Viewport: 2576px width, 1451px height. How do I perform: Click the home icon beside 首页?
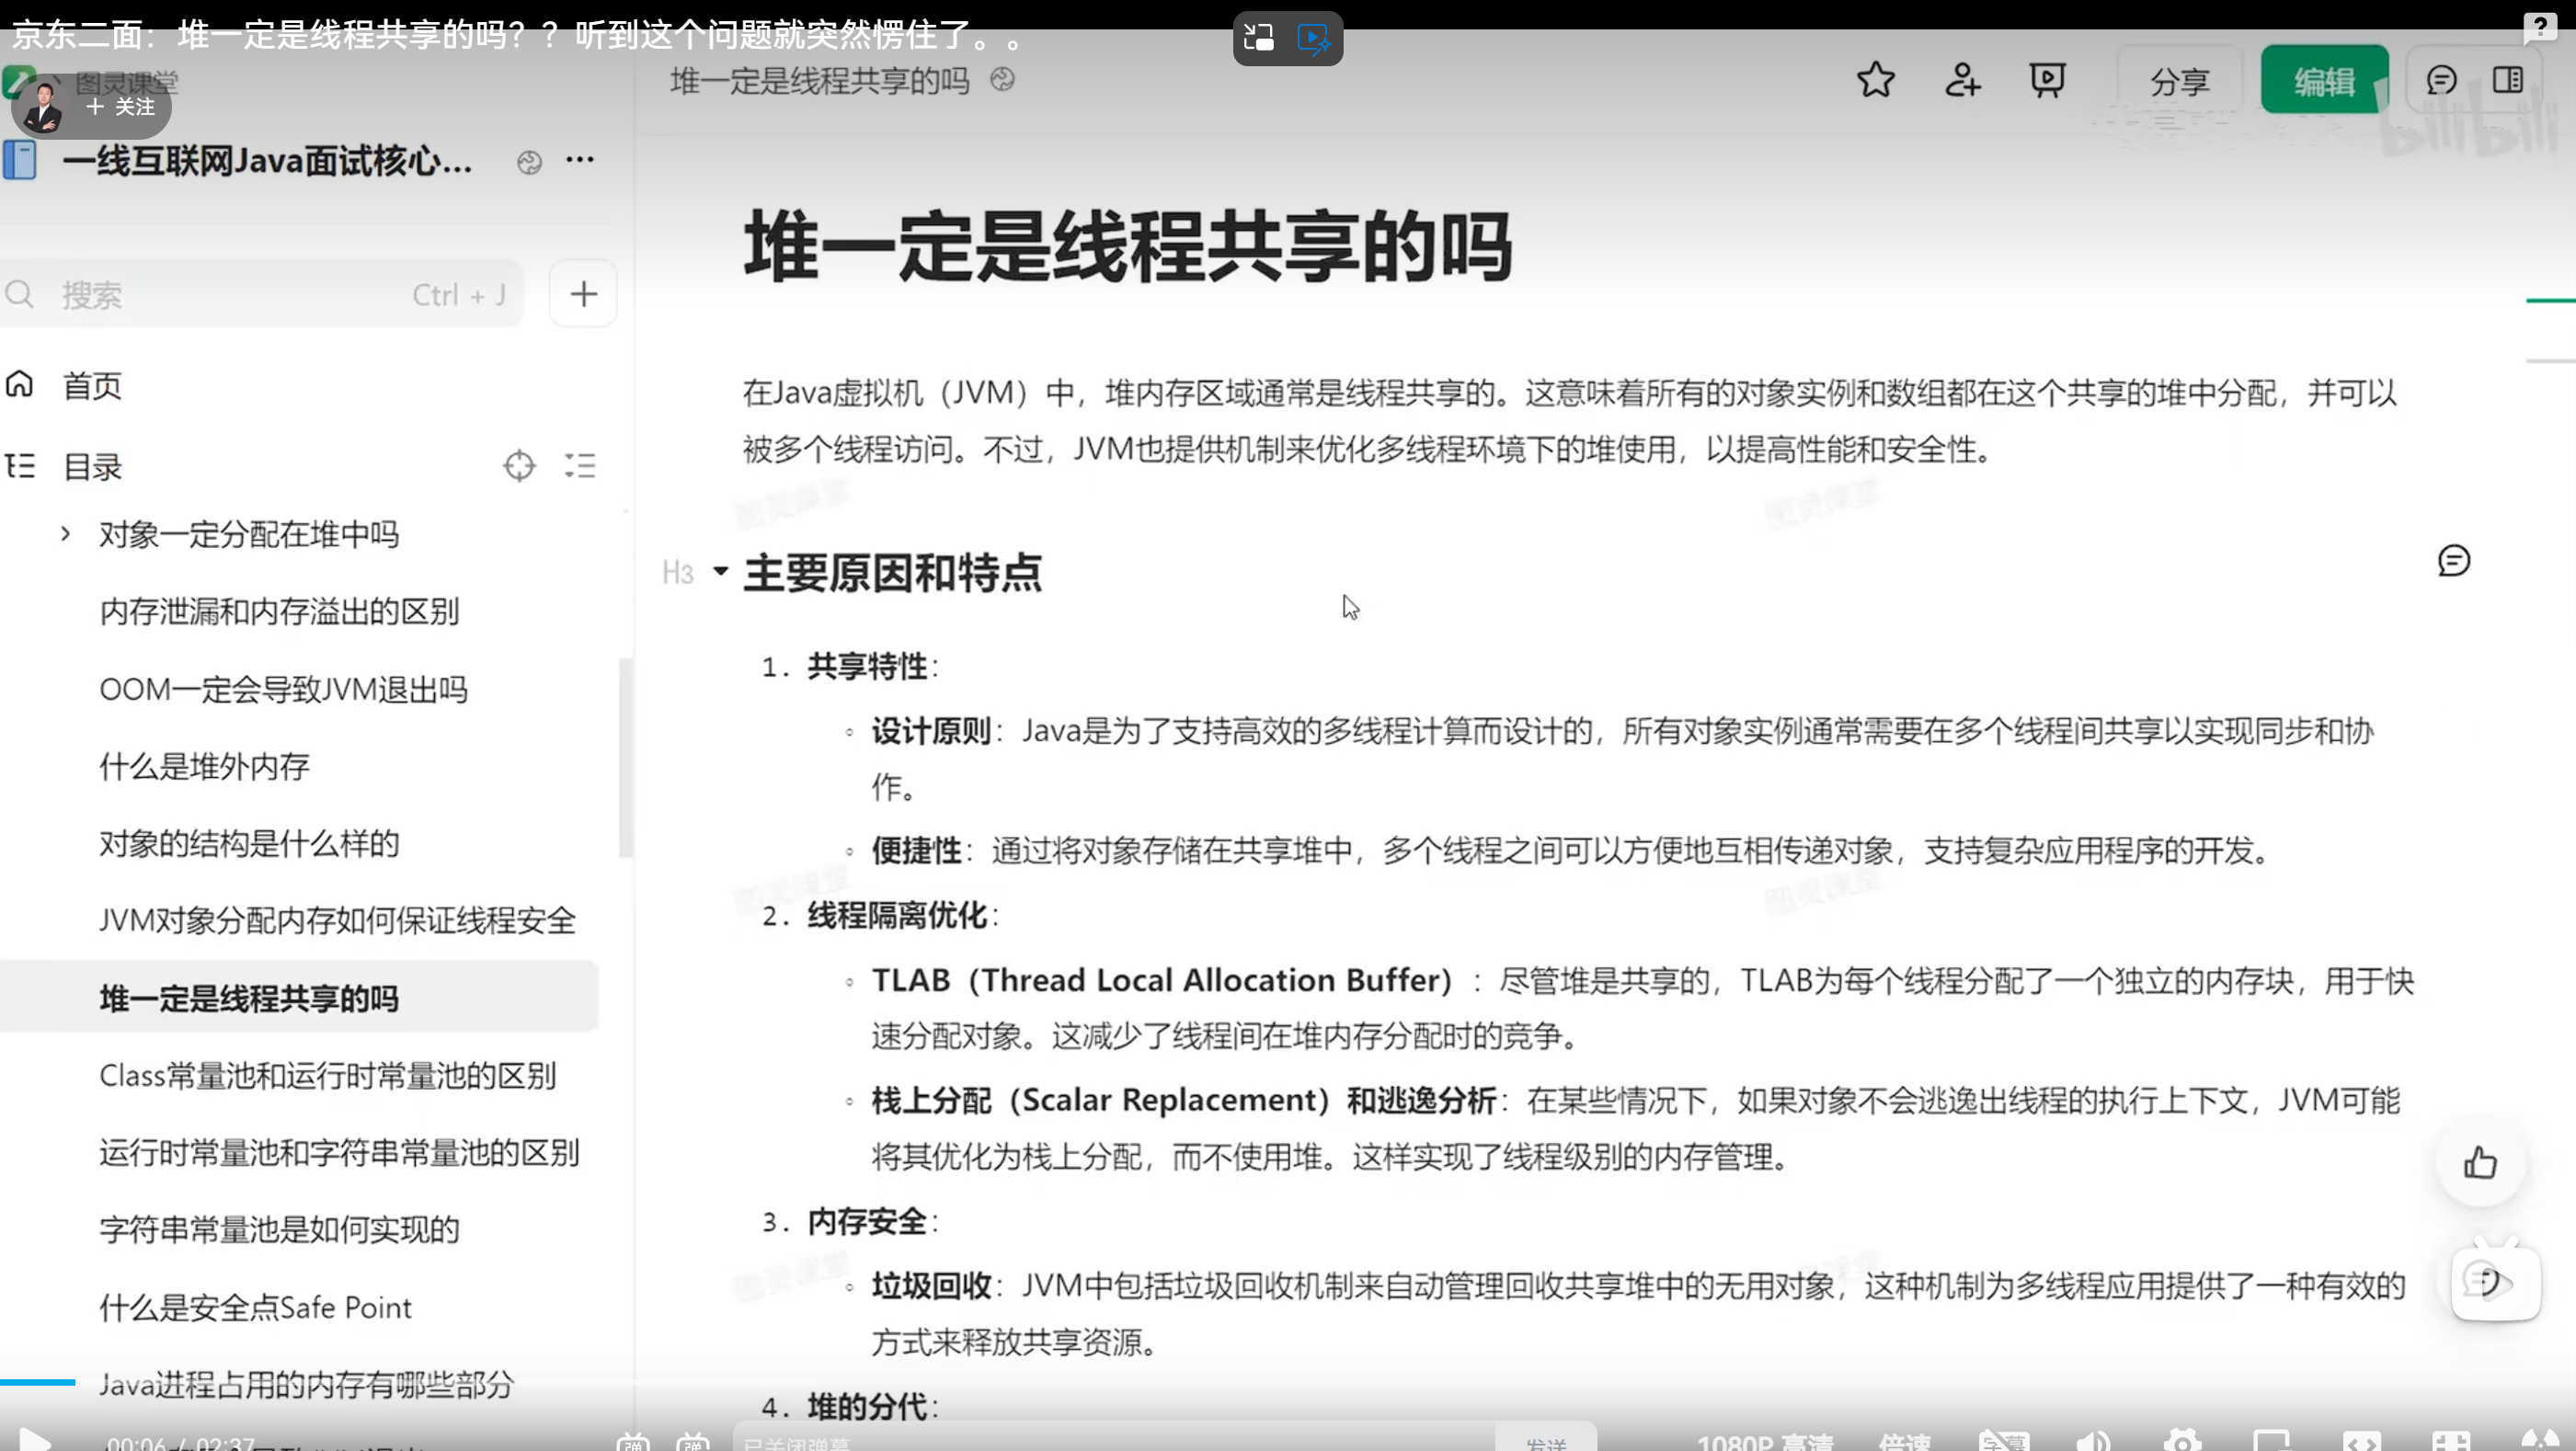20,384
